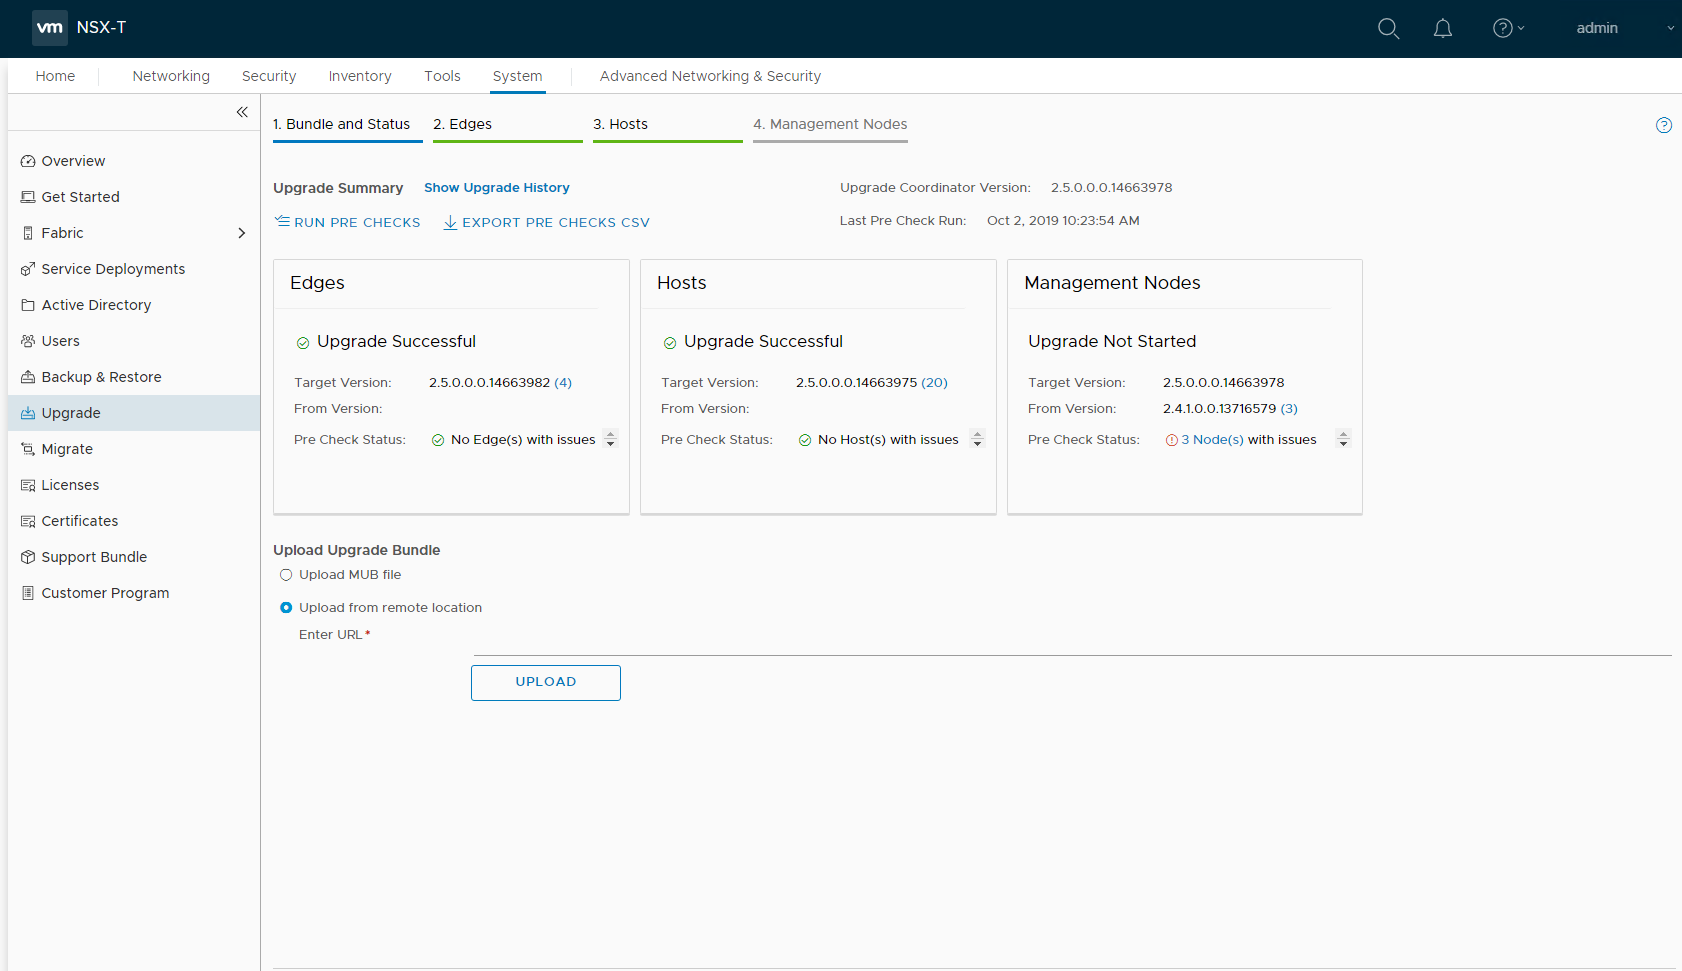Click the Users sidebar icon

click(28, 341)
